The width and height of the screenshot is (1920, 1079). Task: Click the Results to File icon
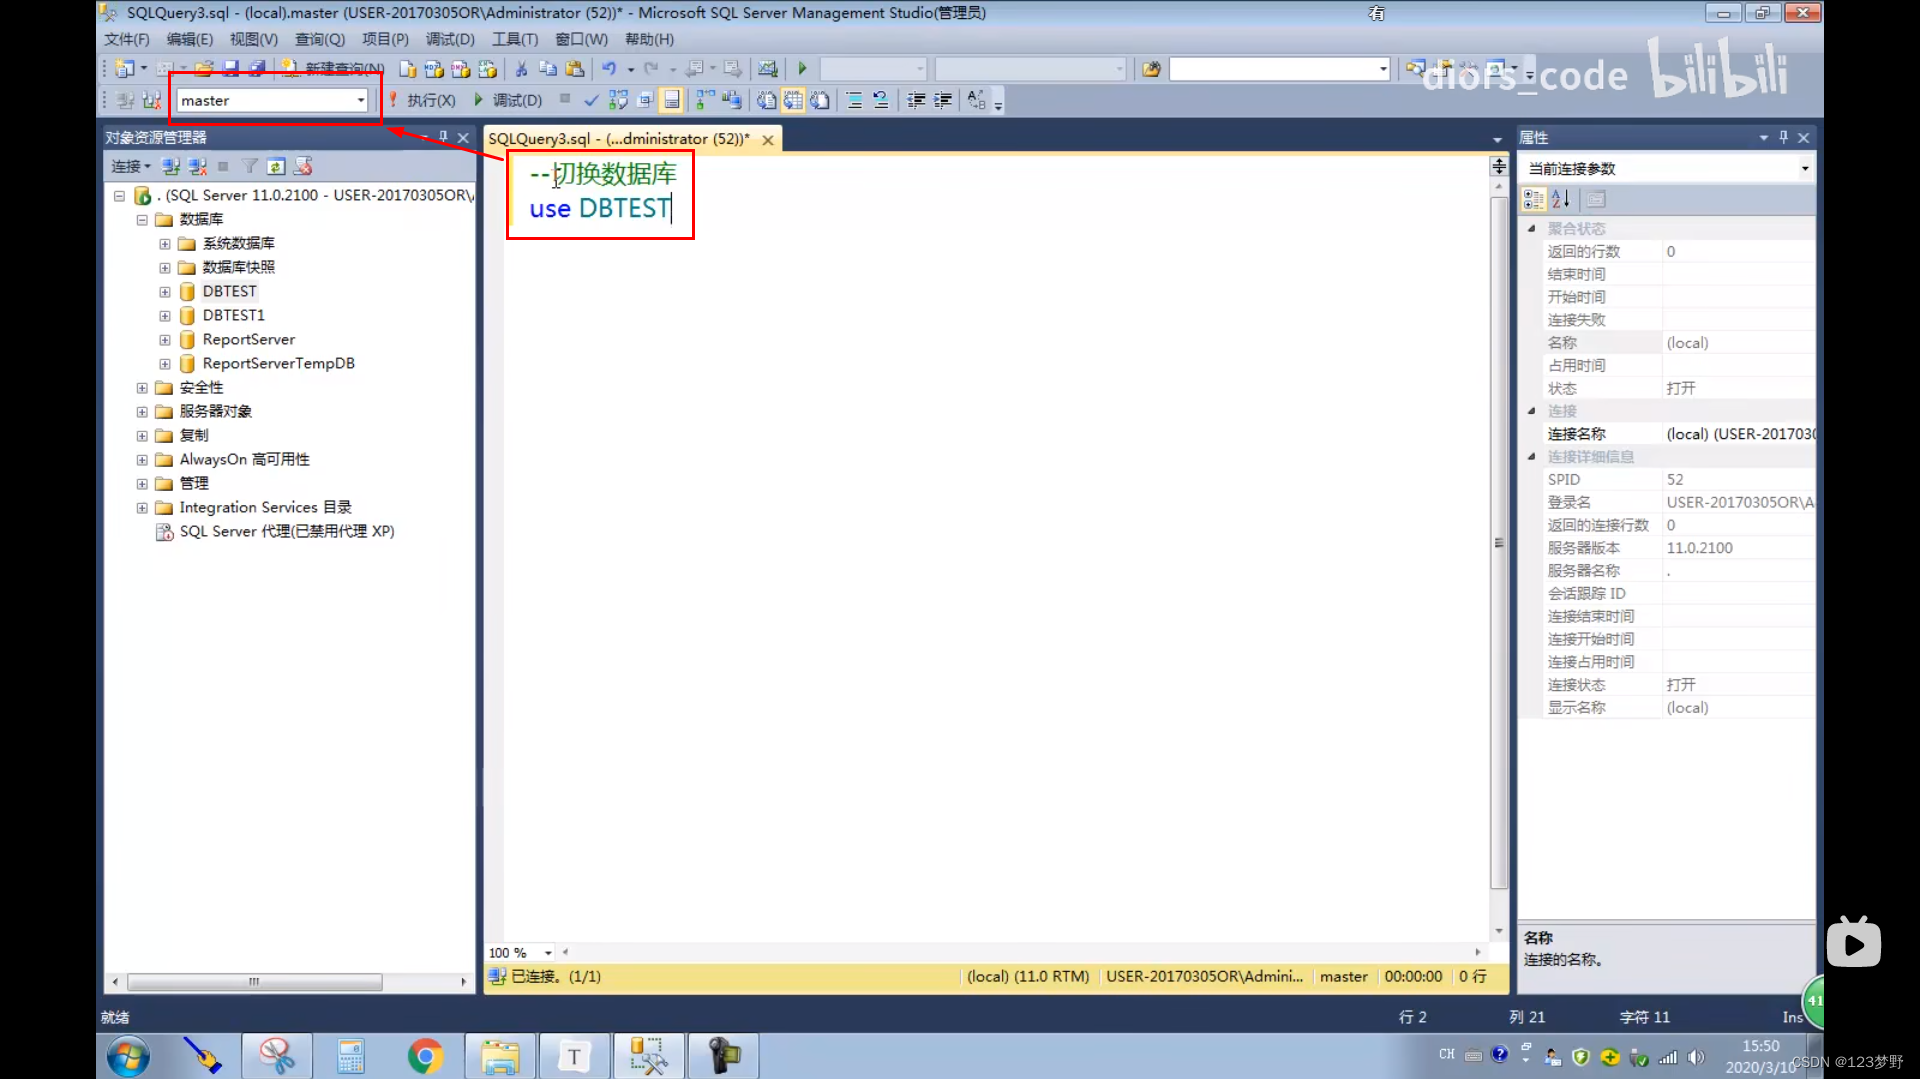point(820,100)
